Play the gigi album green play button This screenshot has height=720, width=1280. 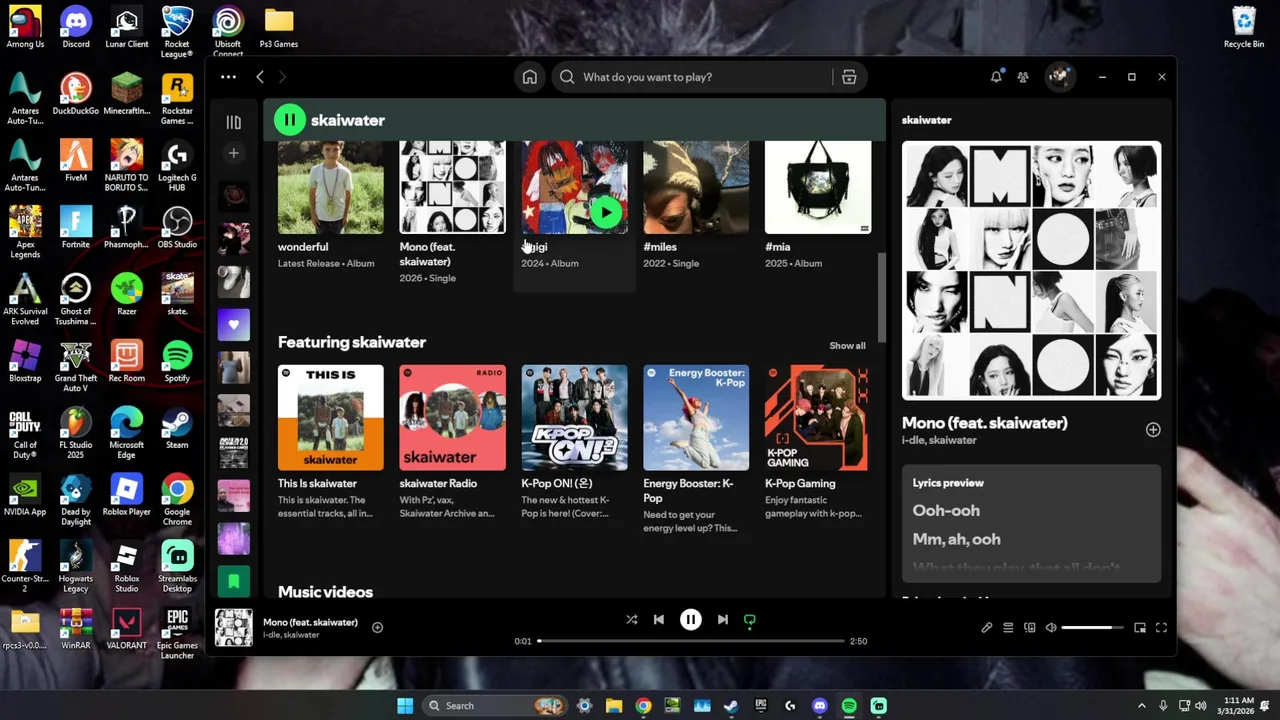click(606, 212)
